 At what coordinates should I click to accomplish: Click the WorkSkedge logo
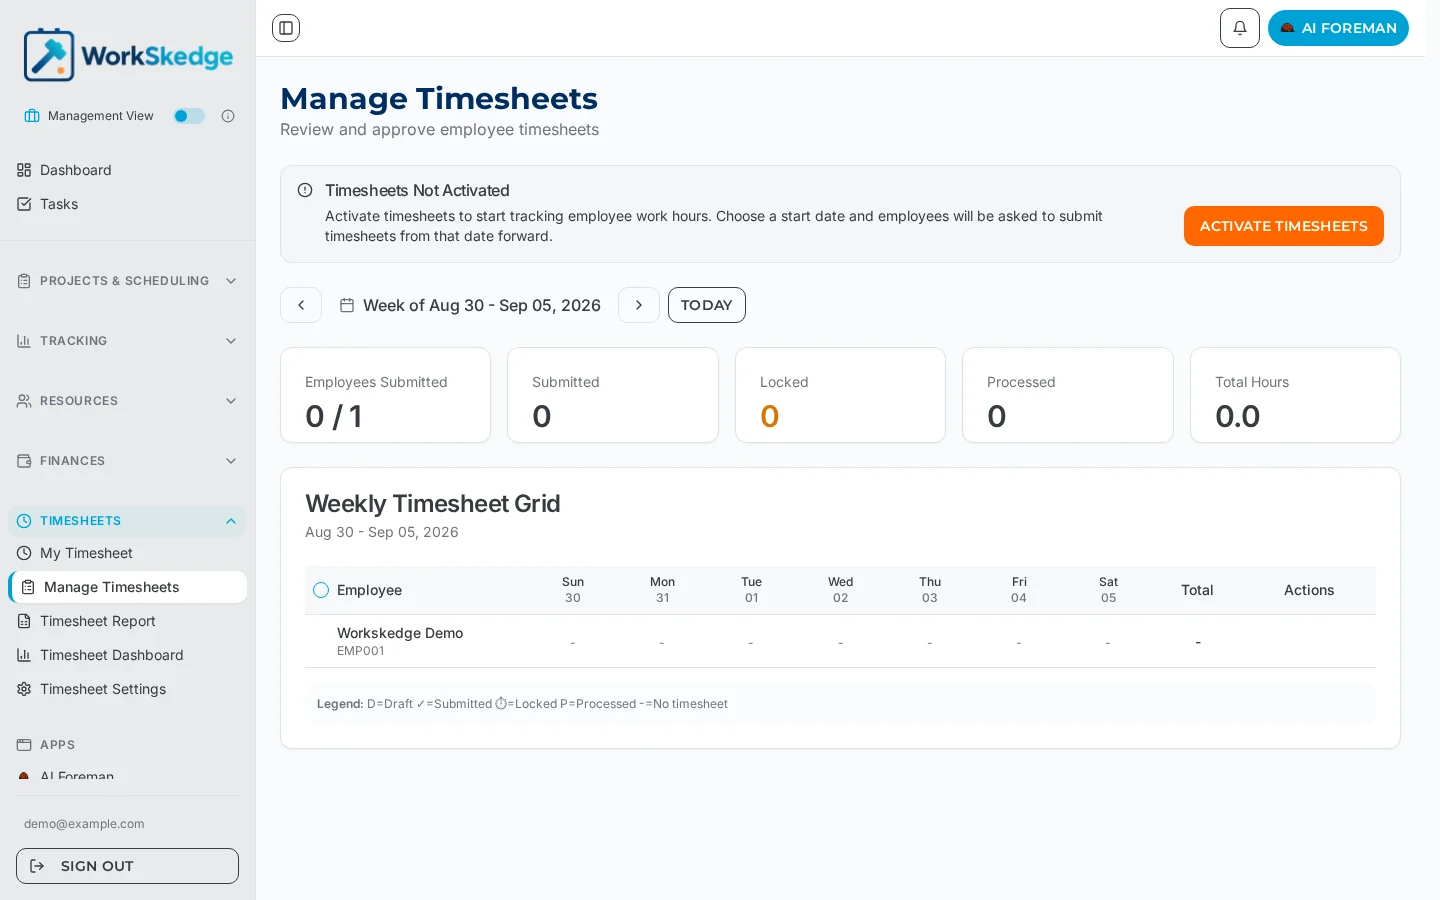(x=128, y=55)
